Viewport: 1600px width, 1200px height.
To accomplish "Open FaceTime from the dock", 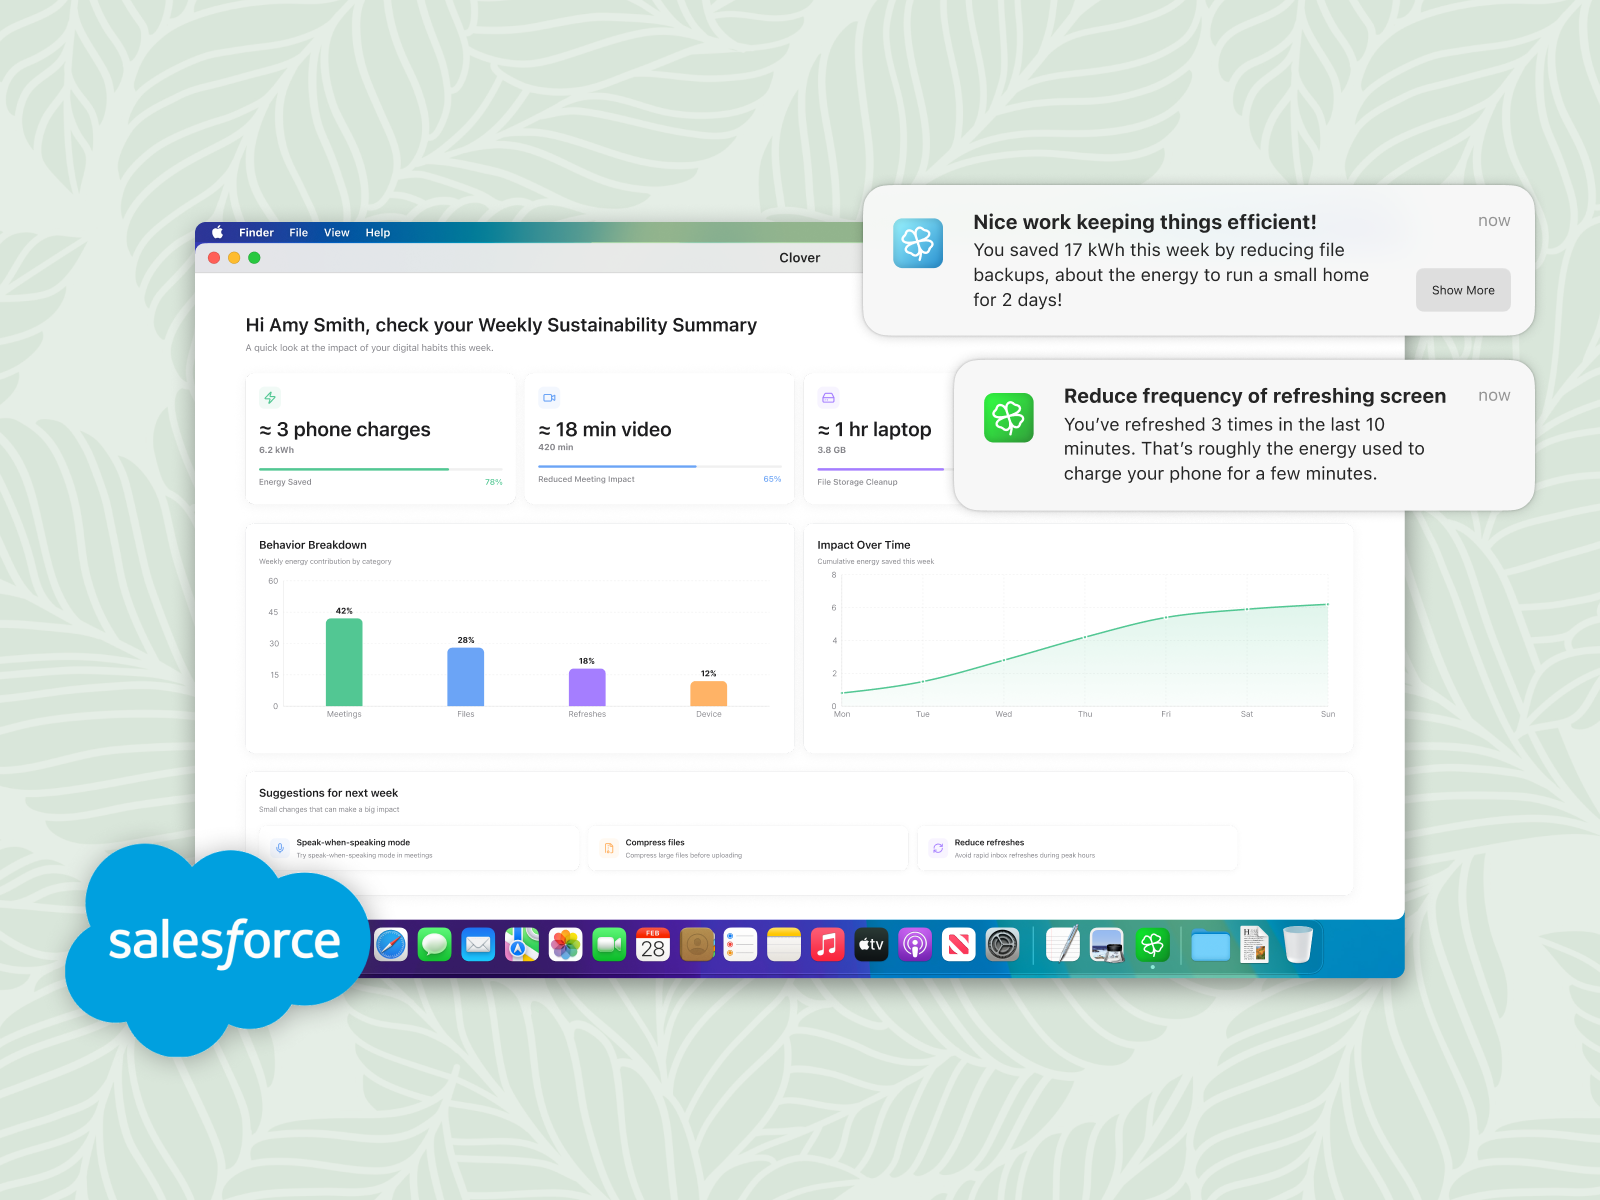I will [609, 944].
